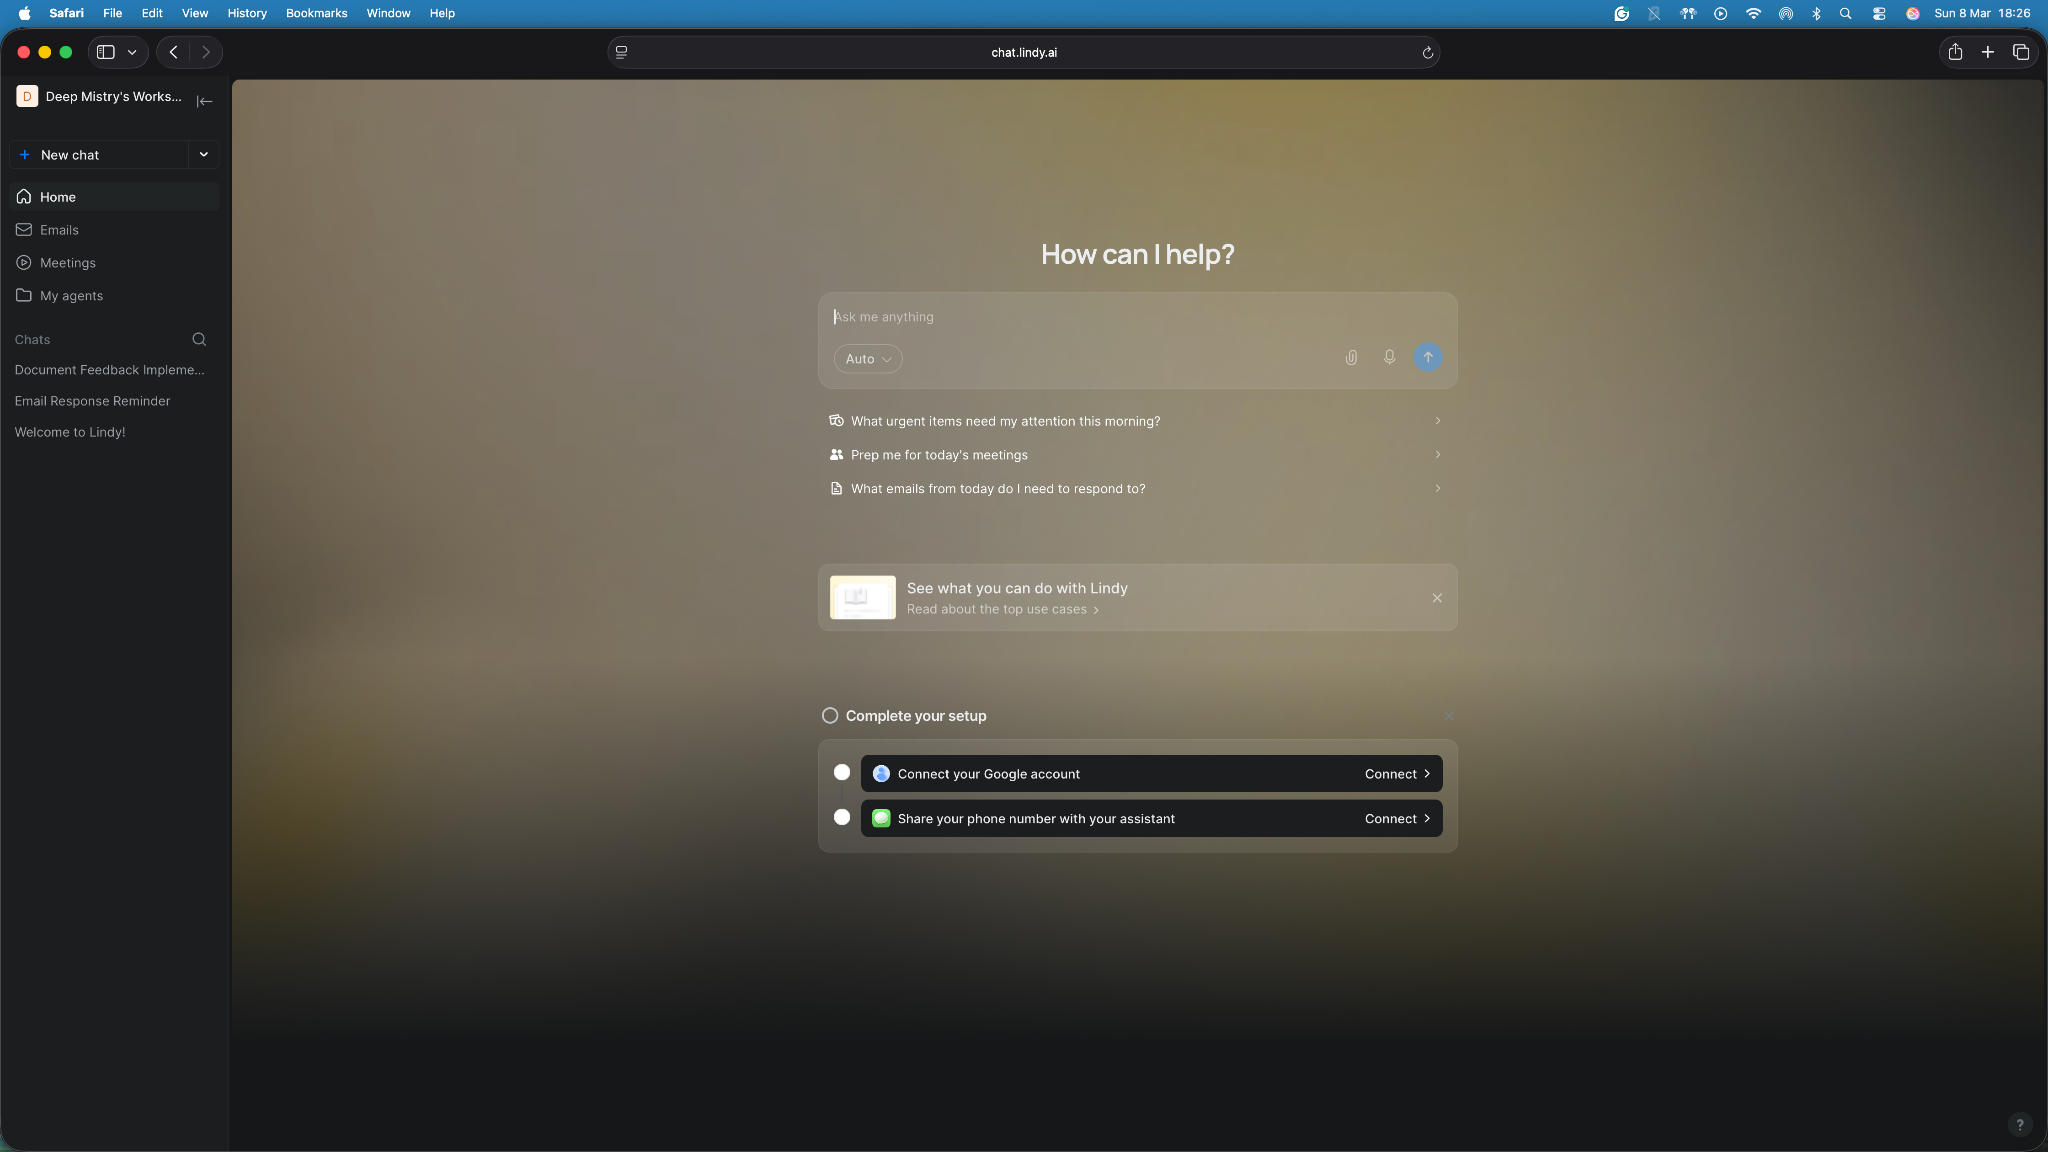Viewport: 2048px width, 1152px height.
Task: Click Safari's reload page icon
Action: coord(1427,53)
